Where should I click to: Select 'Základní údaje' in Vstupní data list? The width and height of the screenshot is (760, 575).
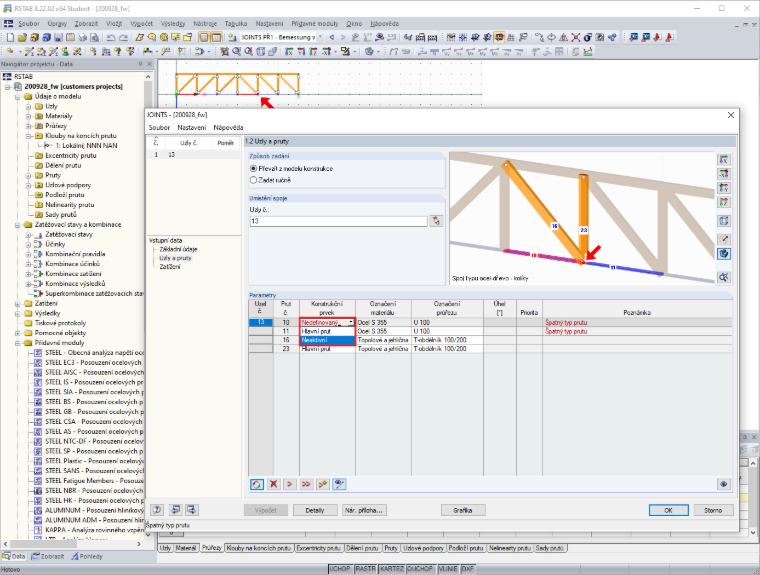pyautogui.click(x=178, y=249)
